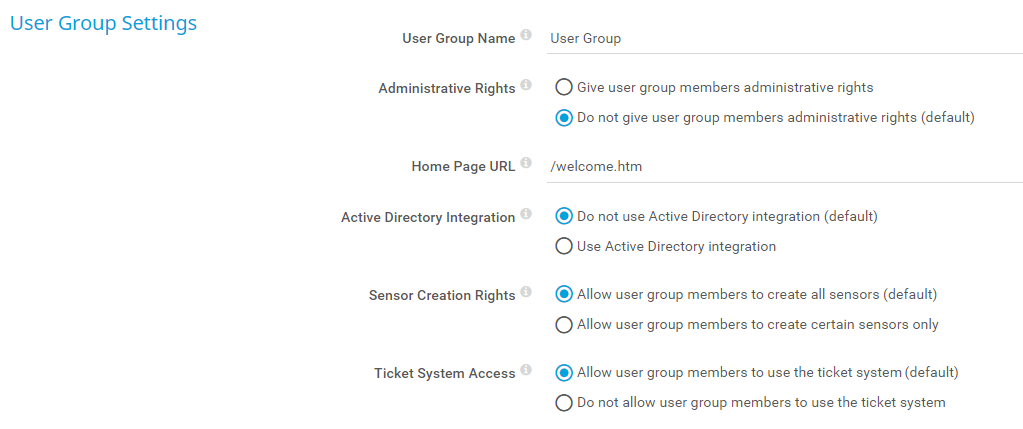Click the Sensor Creation Rights label
The height and width of the screenshot is (429, 1023).
[442, 296]
